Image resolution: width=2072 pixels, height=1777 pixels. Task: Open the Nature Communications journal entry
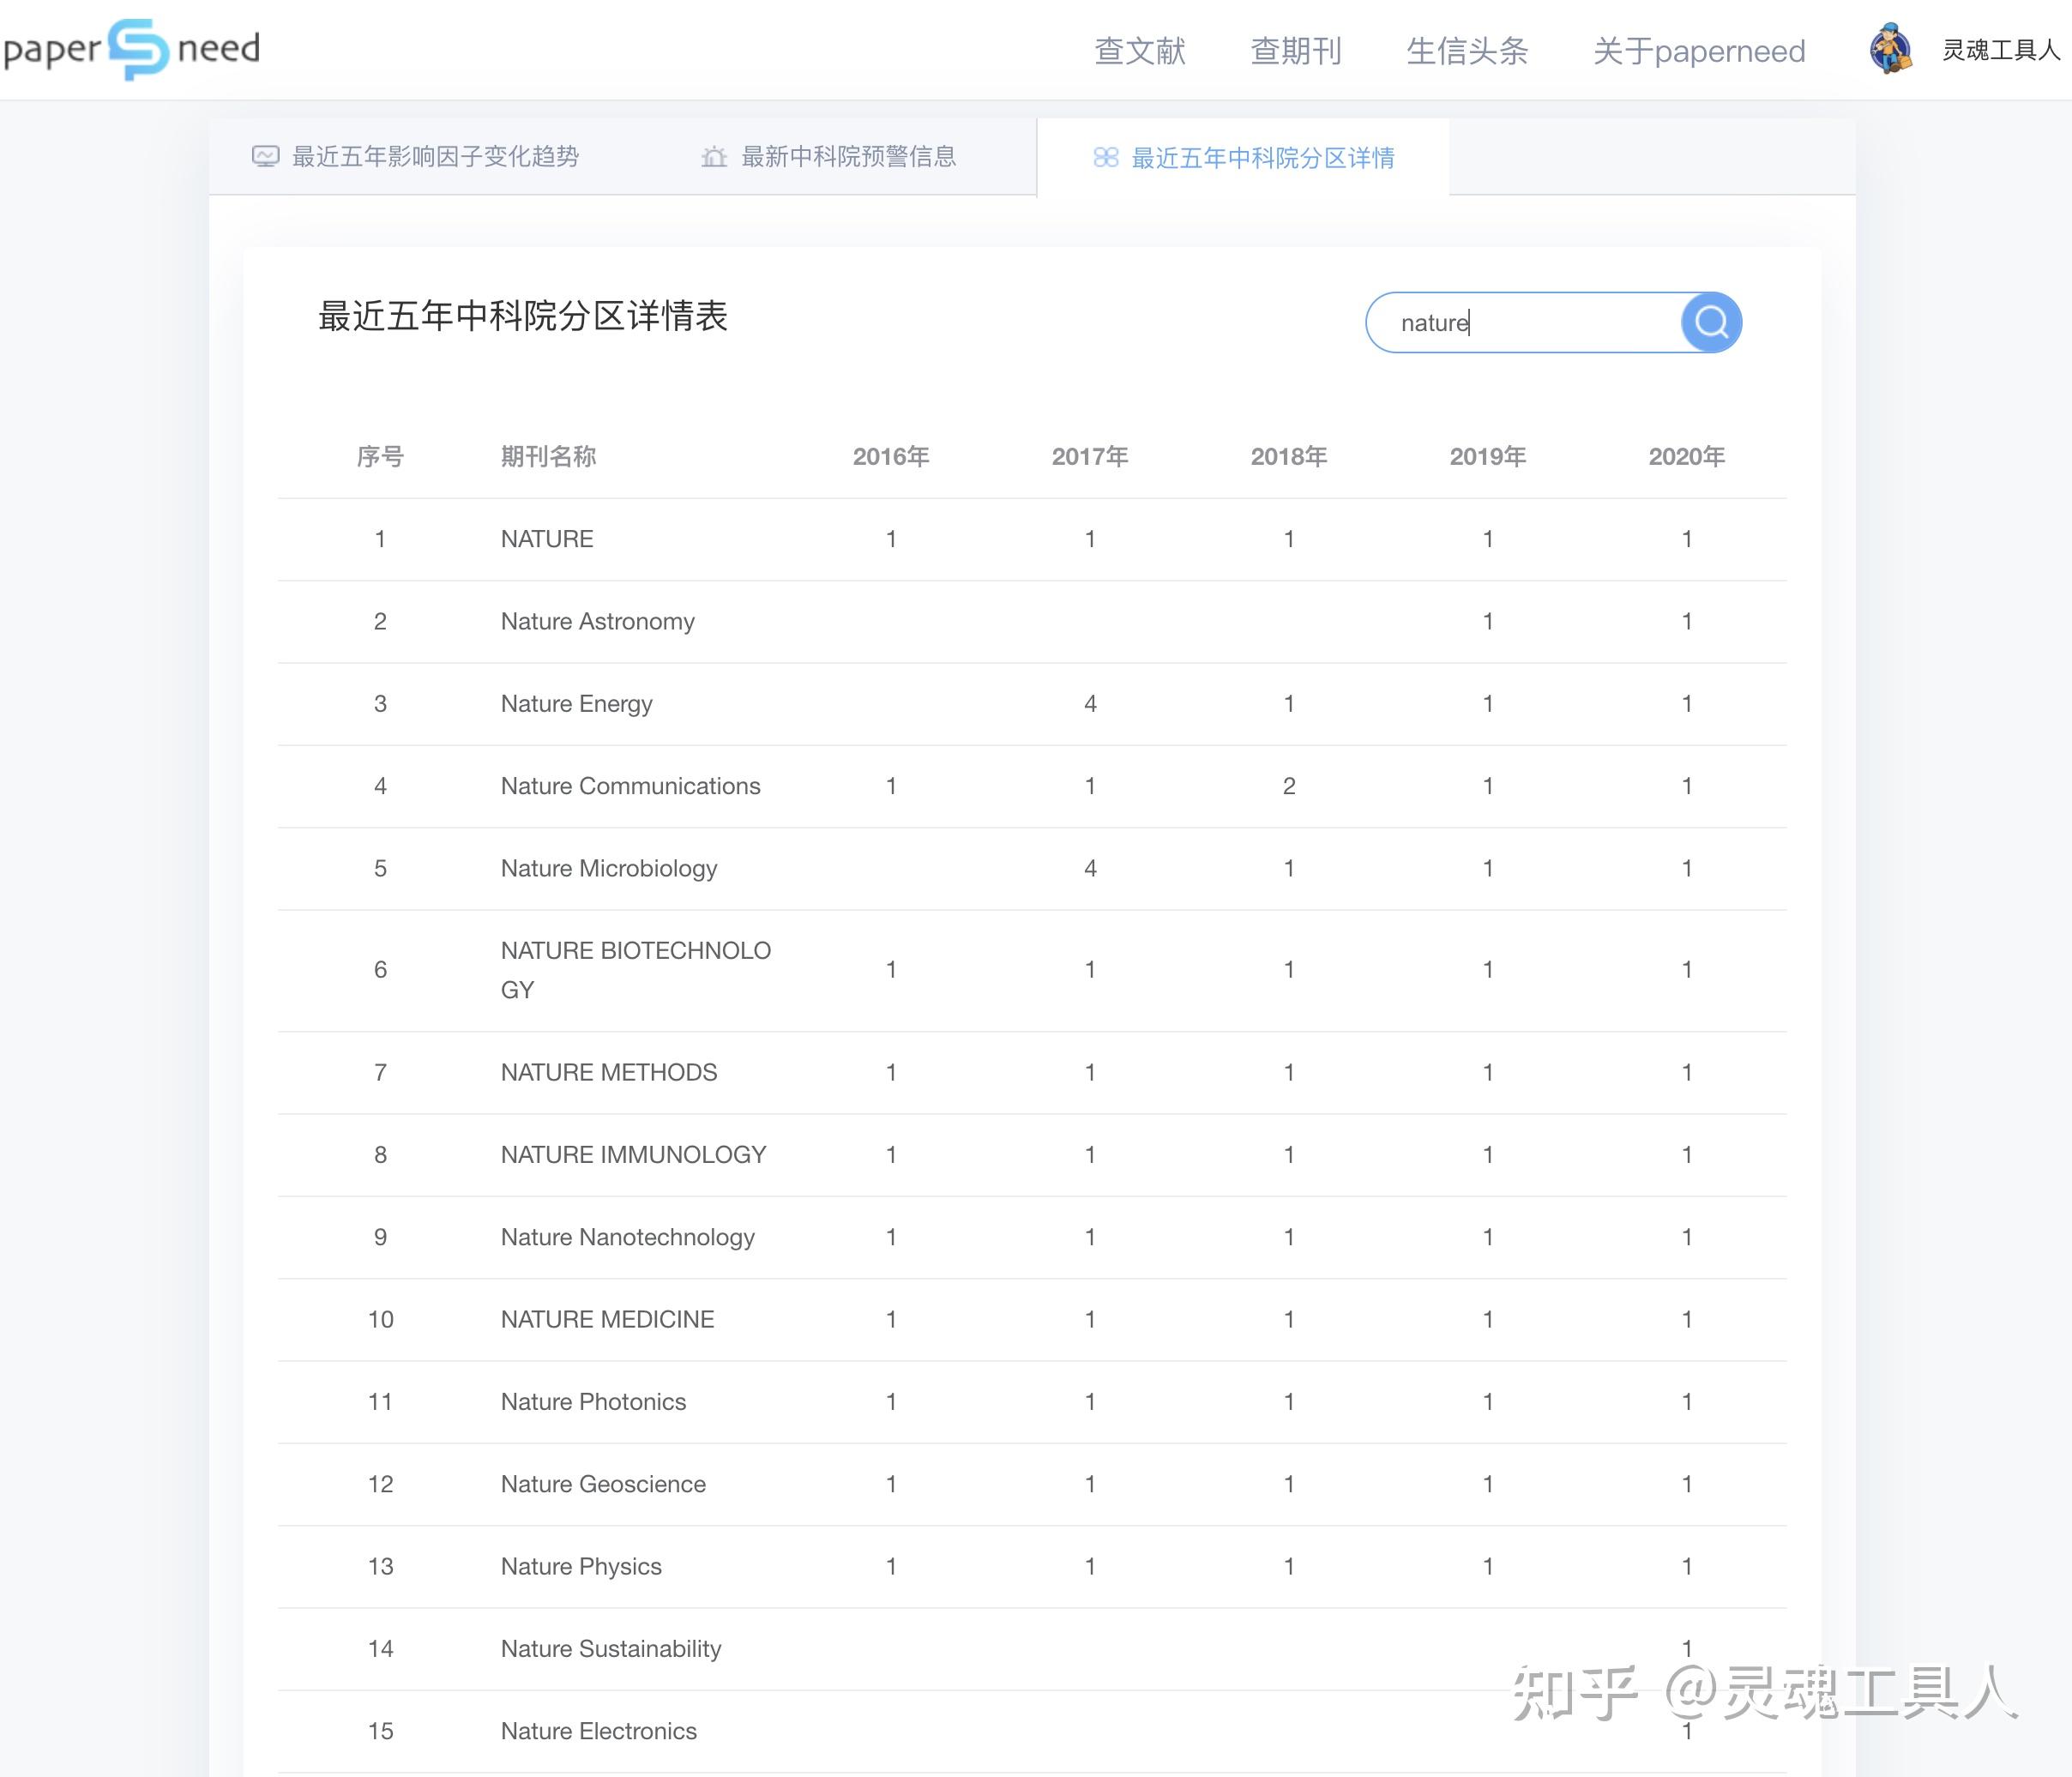[630, 786]
